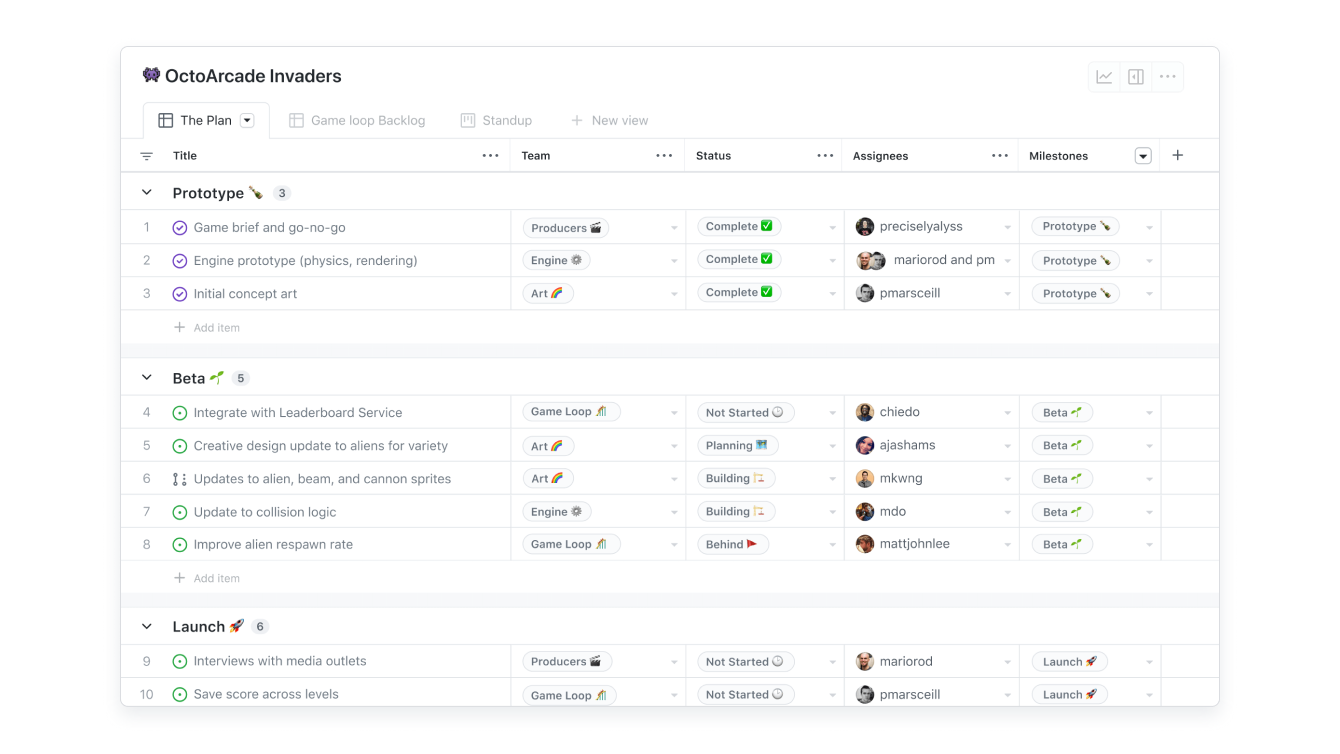The width and height of the screenshot is (1340, 754).
Task: Open the Milestones field dropdown arrow
Action: 1142,155
